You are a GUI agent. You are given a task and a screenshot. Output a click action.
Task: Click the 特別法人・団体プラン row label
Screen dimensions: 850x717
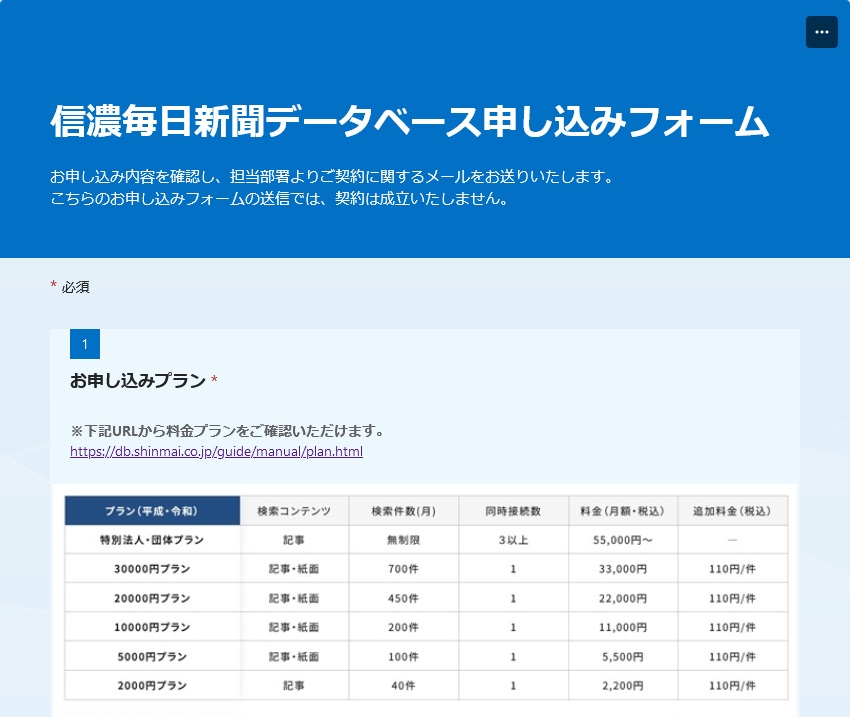[x=152, y=540]
